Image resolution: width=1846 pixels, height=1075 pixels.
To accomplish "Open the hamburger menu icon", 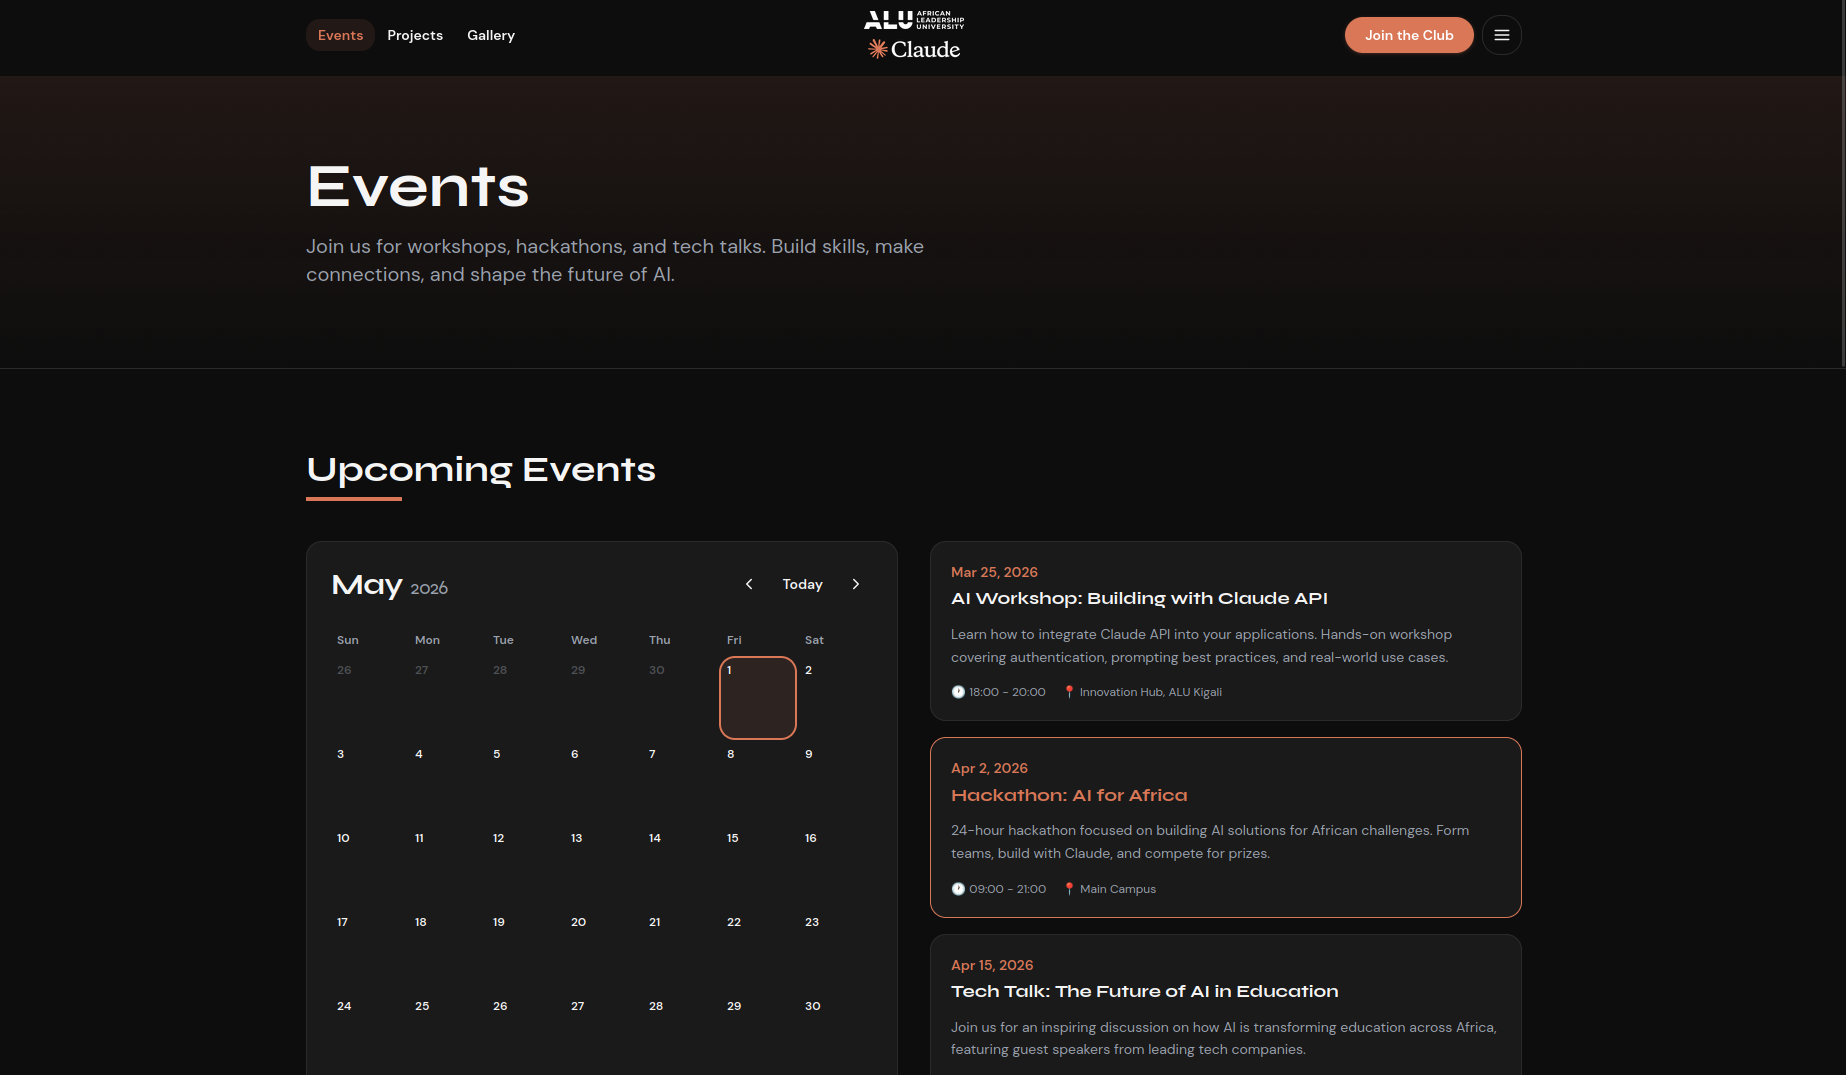I will click(x=1501, y=35).
